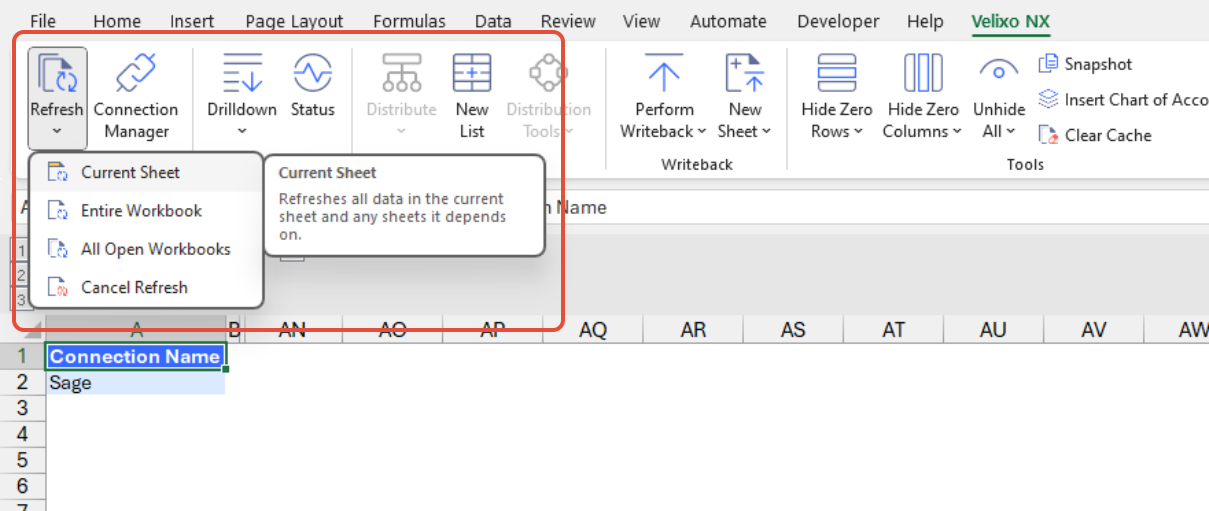
Task: Select column header AR
Action: (x=693, y=330)
